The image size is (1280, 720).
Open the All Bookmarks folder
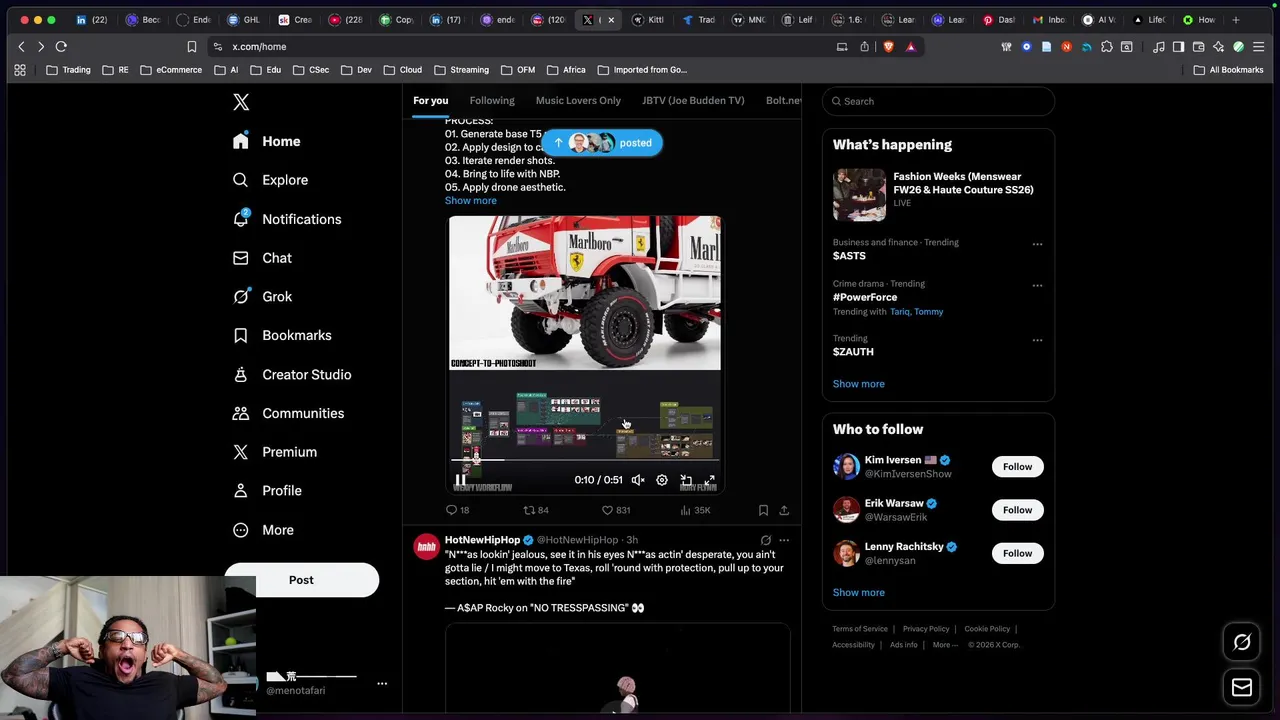[1228, 70]
